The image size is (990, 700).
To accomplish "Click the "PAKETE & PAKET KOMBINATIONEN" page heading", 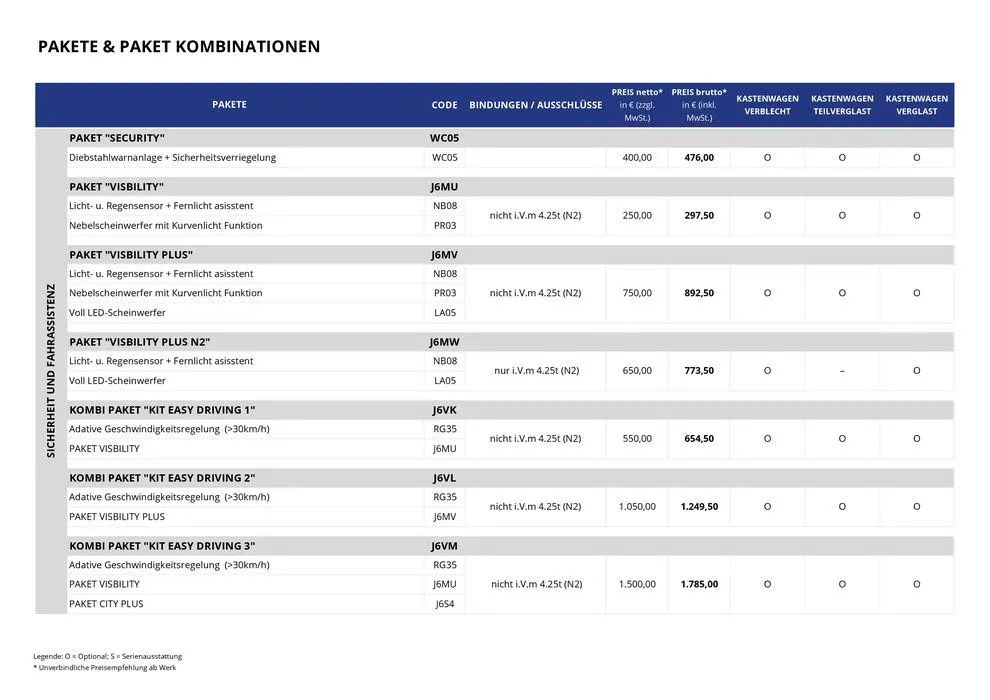I will click(179, 46).
